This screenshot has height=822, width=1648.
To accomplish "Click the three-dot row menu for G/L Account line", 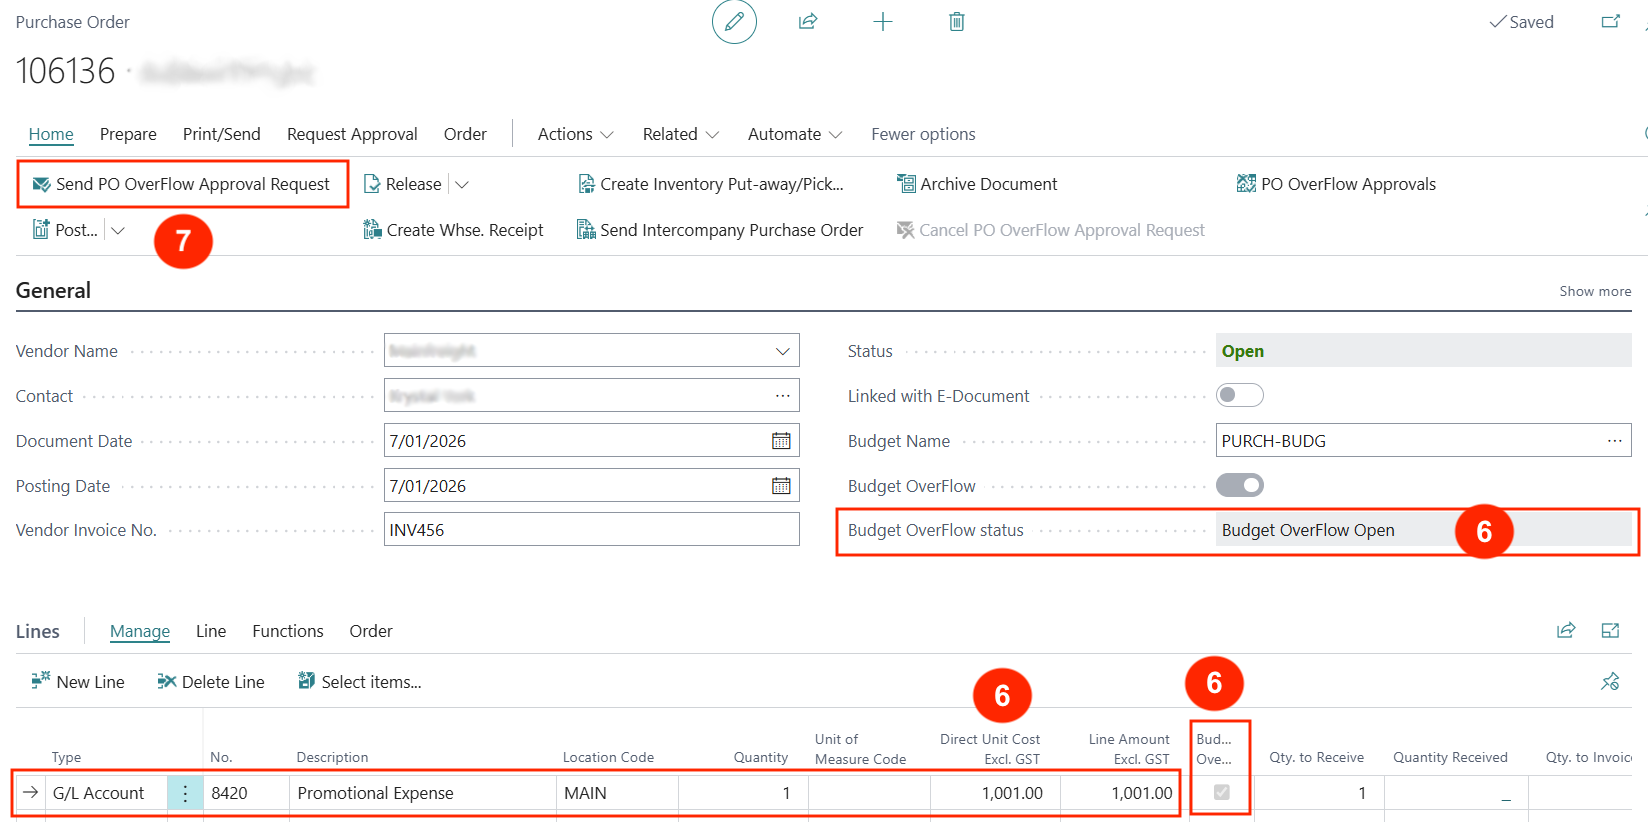I will pyautogui.click(x=185, y=793).
